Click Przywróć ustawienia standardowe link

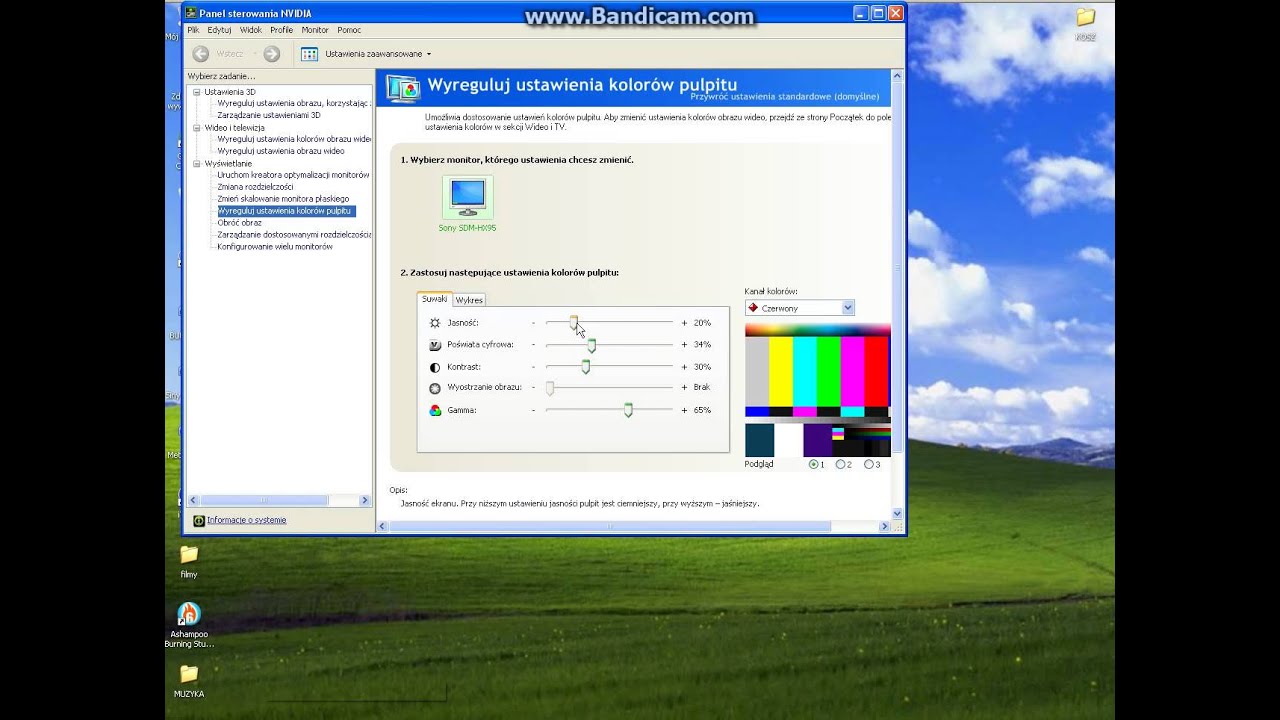[x=785, y=97]
